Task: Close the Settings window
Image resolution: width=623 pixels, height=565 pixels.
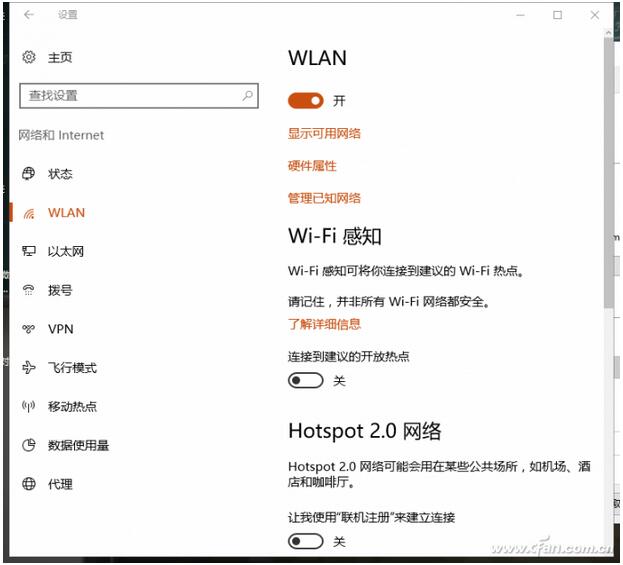Action: [x=595, y=15]
